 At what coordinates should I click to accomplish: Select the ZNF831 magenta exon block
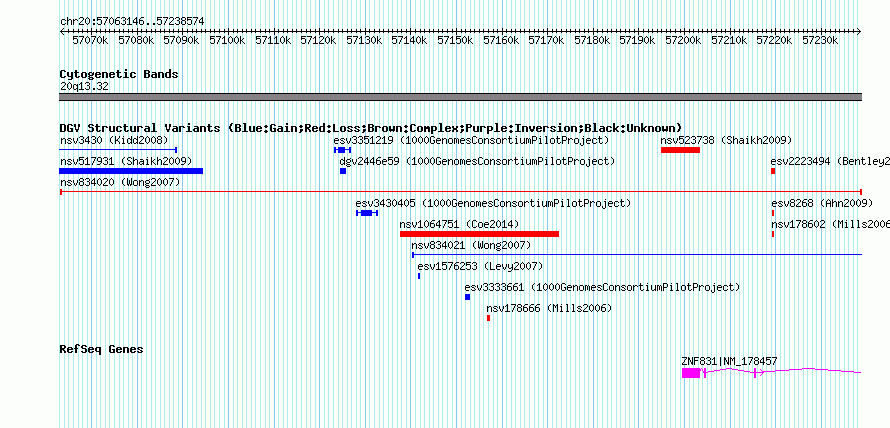tap(691, 373)
